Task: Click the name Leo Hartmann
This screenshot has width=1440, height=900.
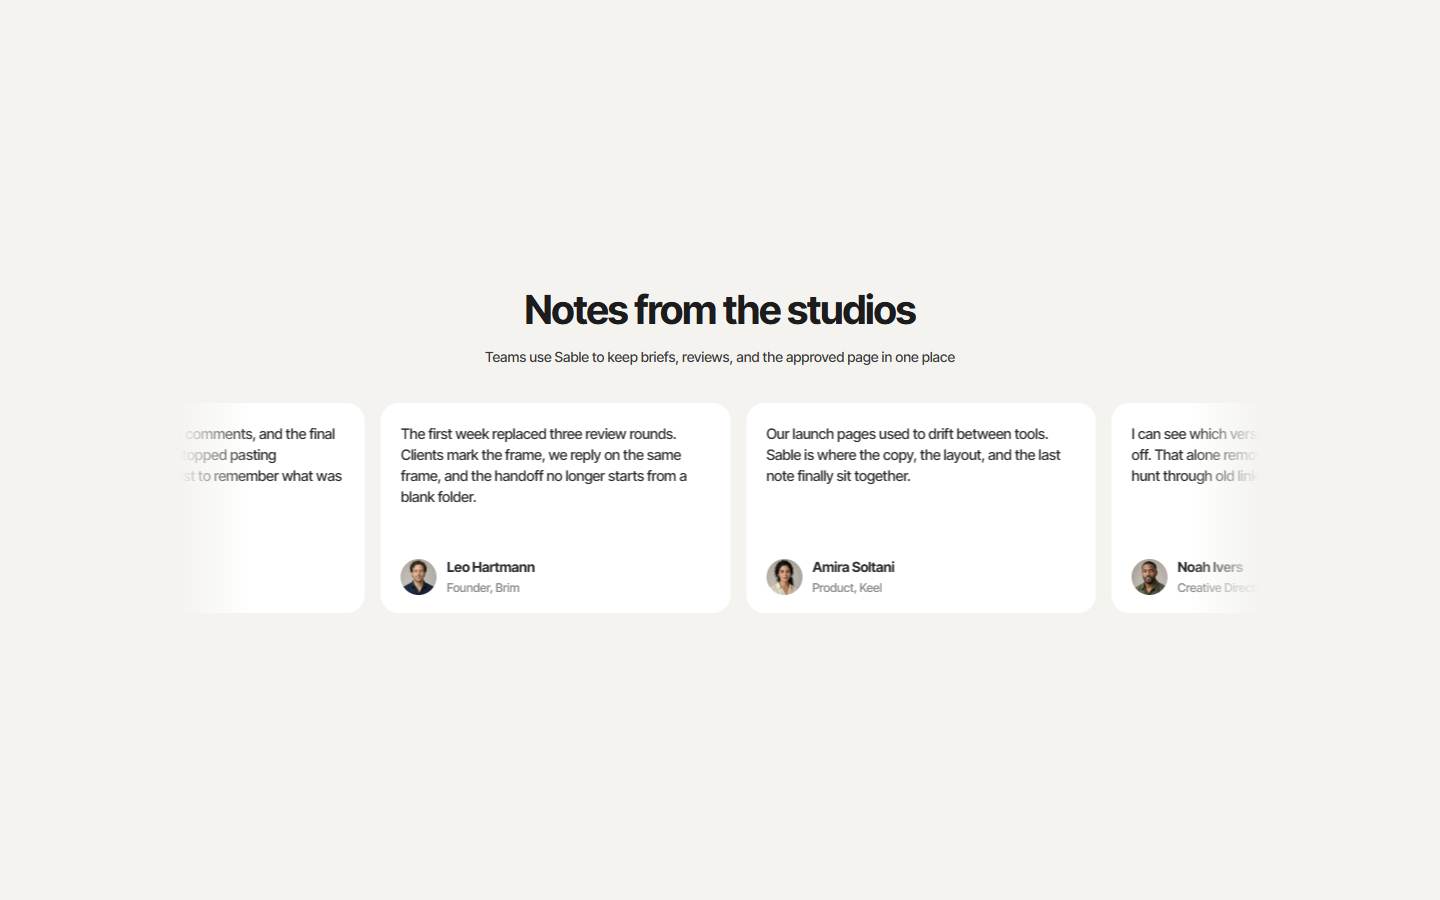Action: [490, 567]
